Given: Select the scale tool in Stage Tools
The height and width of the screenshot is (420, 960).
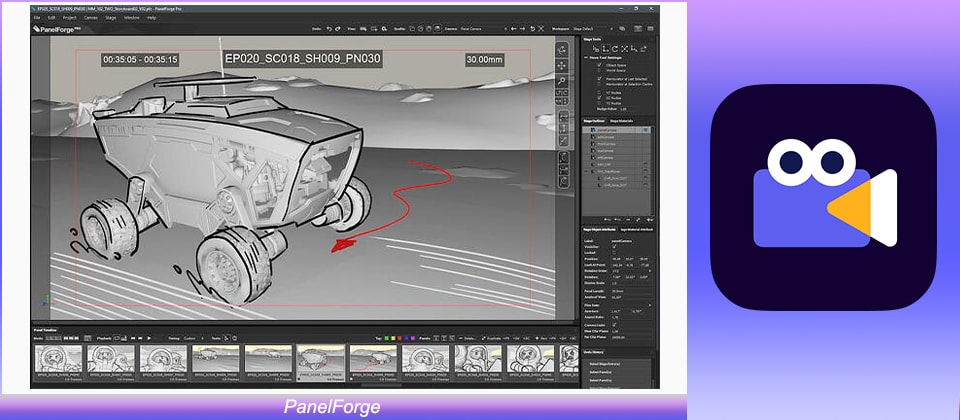Looking at the screenshot, I should (624, 49).
